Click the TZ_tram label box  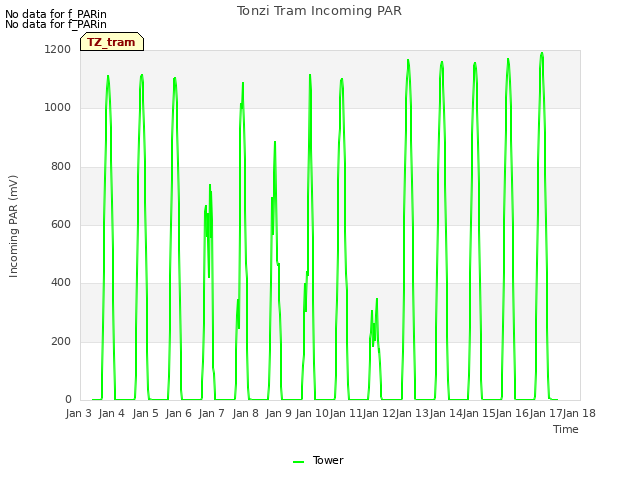tap(112, 42)
